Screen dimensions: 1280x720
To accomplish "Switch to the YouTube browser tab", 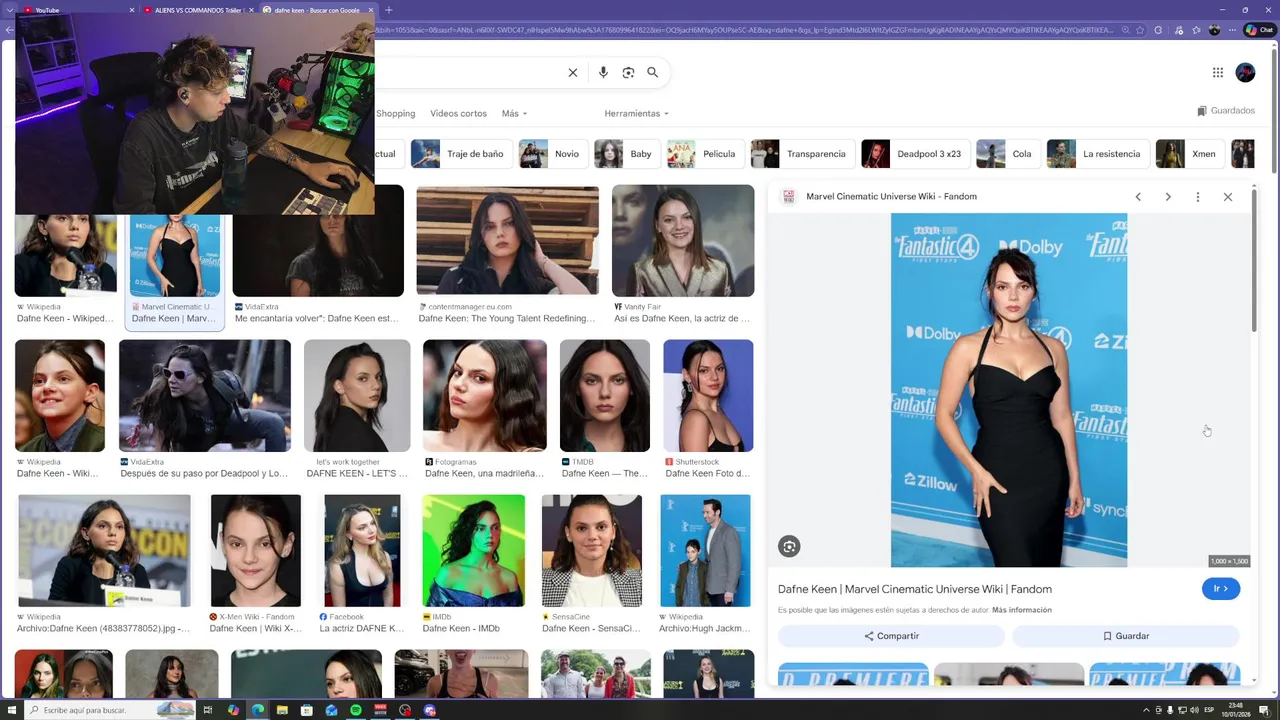I will point(75,10).
